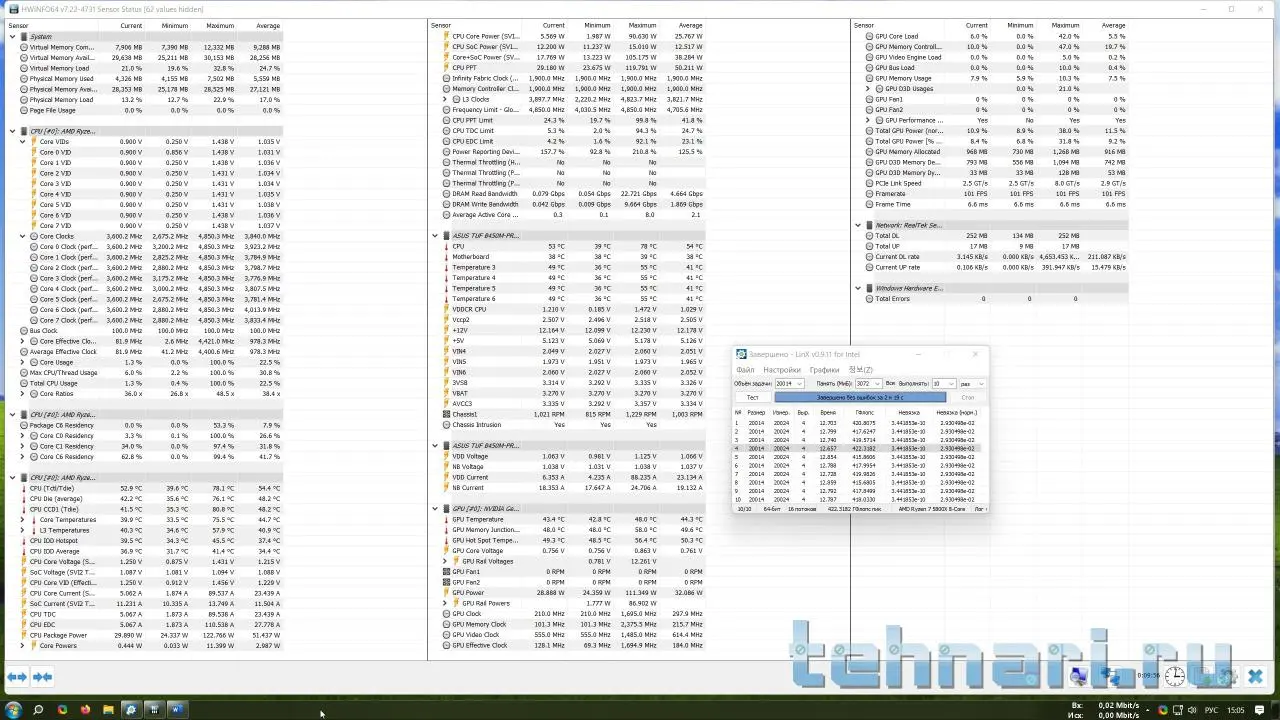This screenshot has height=720, width=1280.
Task: Click the LinX completion progress bar
Action: 860,397
